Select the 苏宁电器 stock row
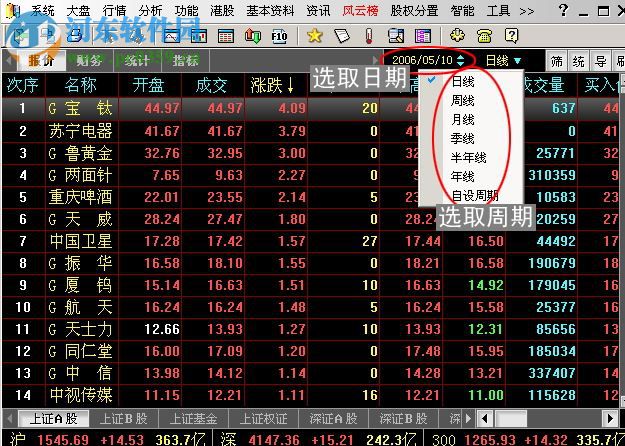The width and height of the screenshot is (625, 446). tap(311, 131)
